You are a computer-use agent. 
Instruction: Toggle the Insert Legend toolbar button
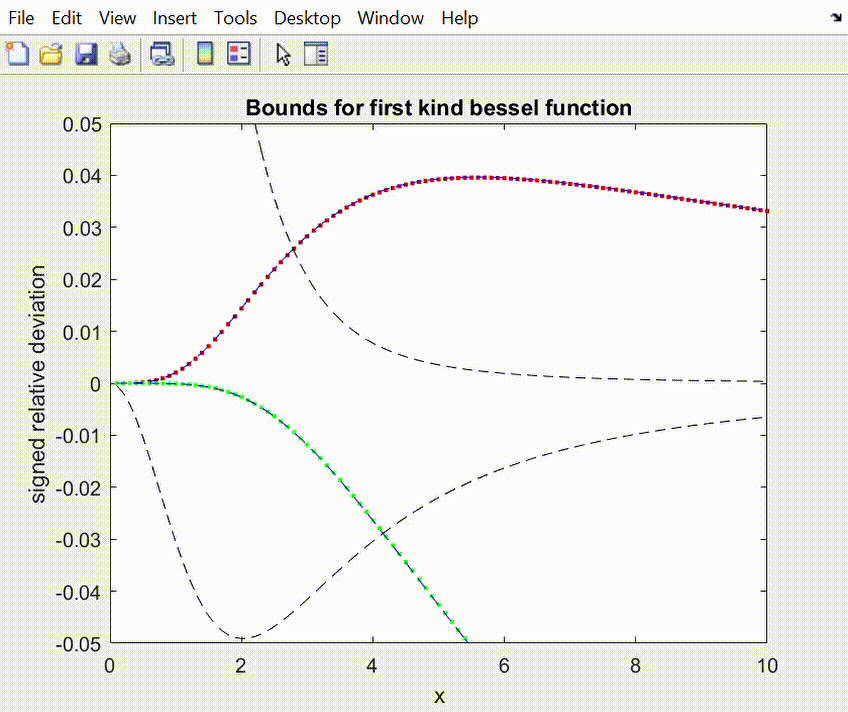[238, 54]
